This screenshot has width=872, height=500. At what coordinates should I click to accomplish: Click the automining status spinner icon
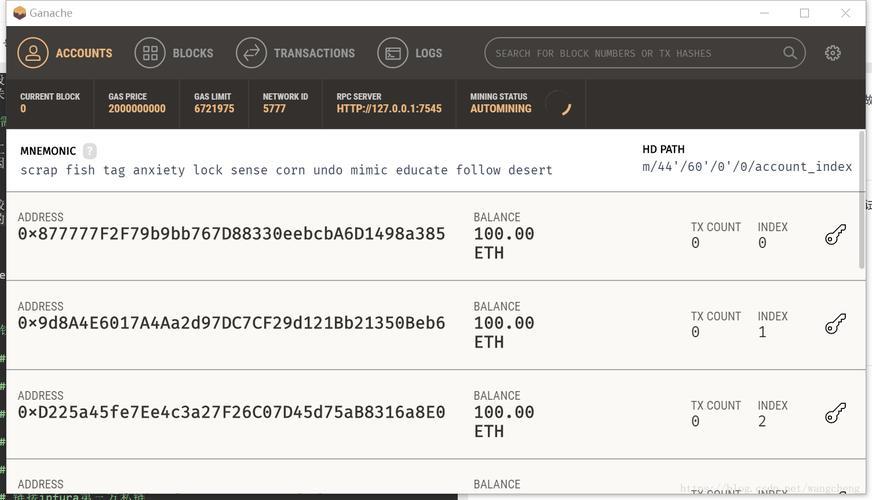click(x=559, y=103)
